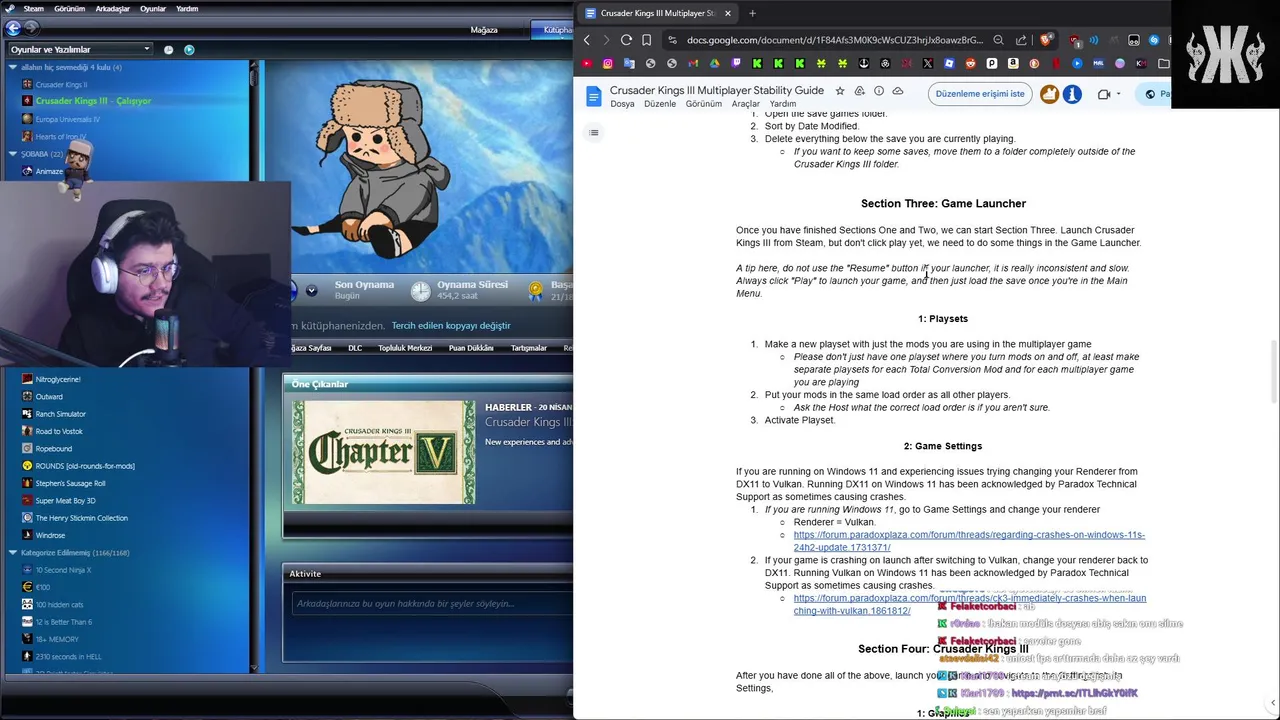Open the YouTube bookmark icon
This screenshot has width=1280, height=720.
(586, 64)
